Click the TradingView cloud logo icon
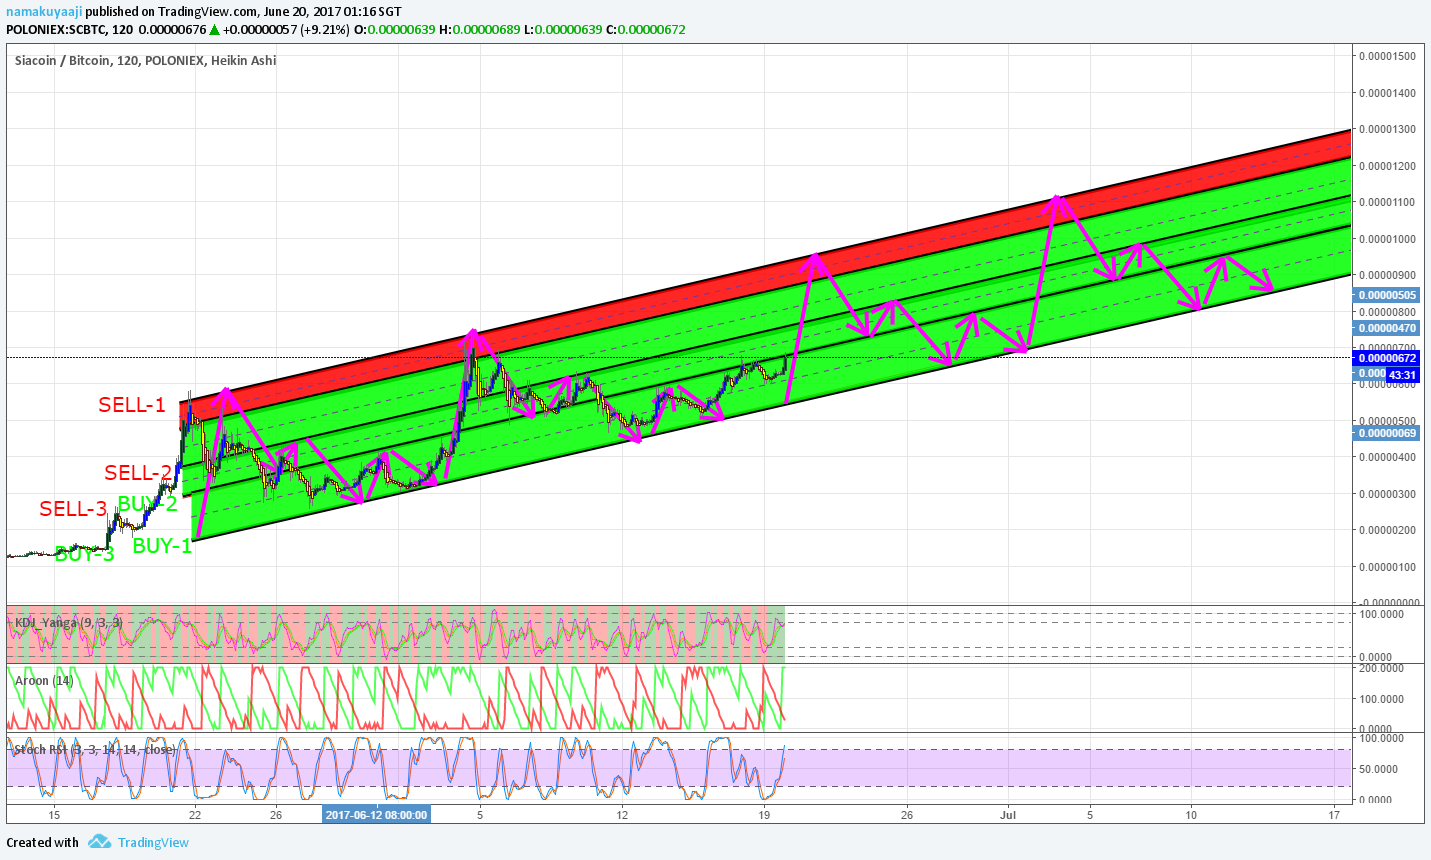 (99, 842)
